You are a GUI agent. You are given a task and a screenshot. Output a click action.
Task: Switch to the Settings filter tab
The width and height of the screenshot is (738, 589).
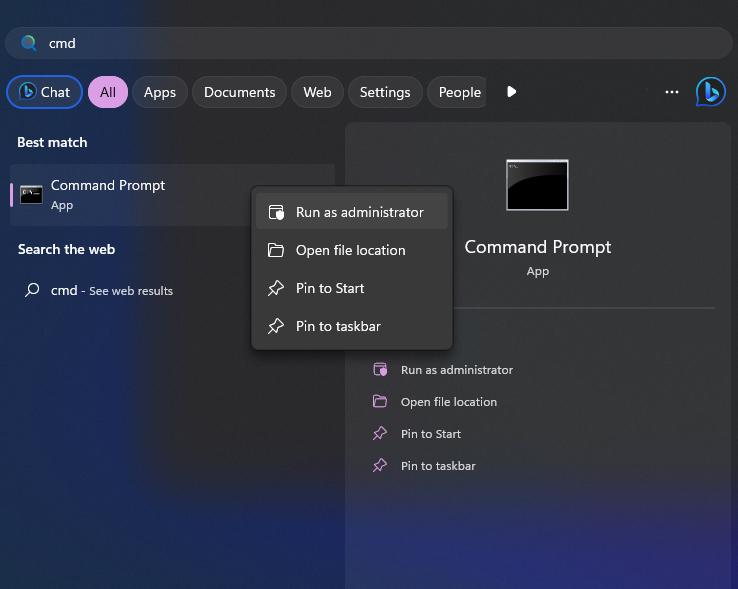[385, 92]
